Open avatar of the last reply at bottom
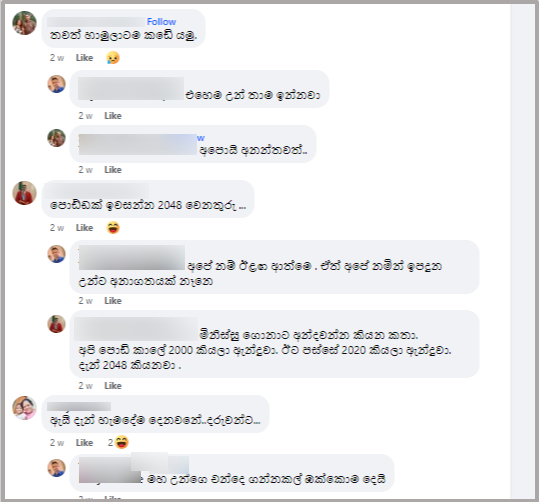This screenshot has height=502, width=539. point(56,468)
